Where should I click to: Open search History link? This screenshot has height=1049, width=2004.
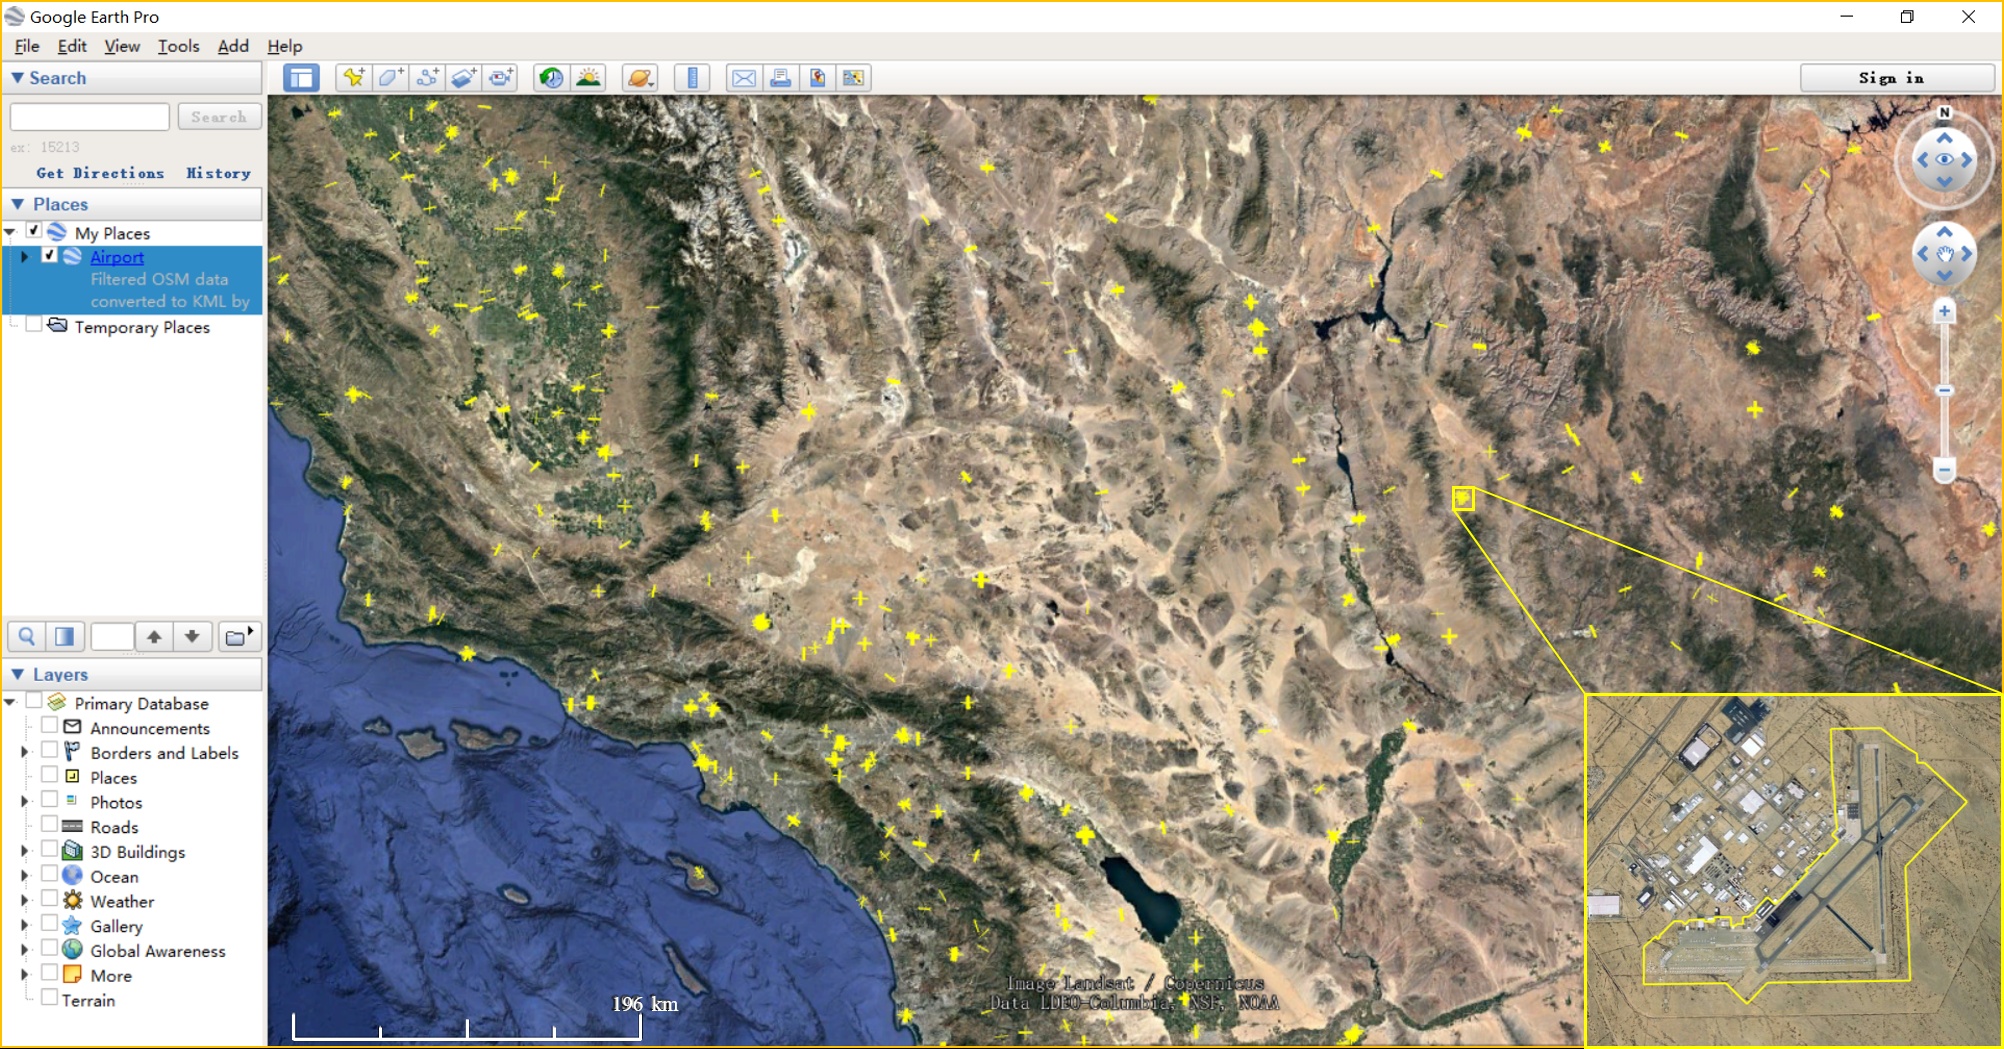[218, 173]
